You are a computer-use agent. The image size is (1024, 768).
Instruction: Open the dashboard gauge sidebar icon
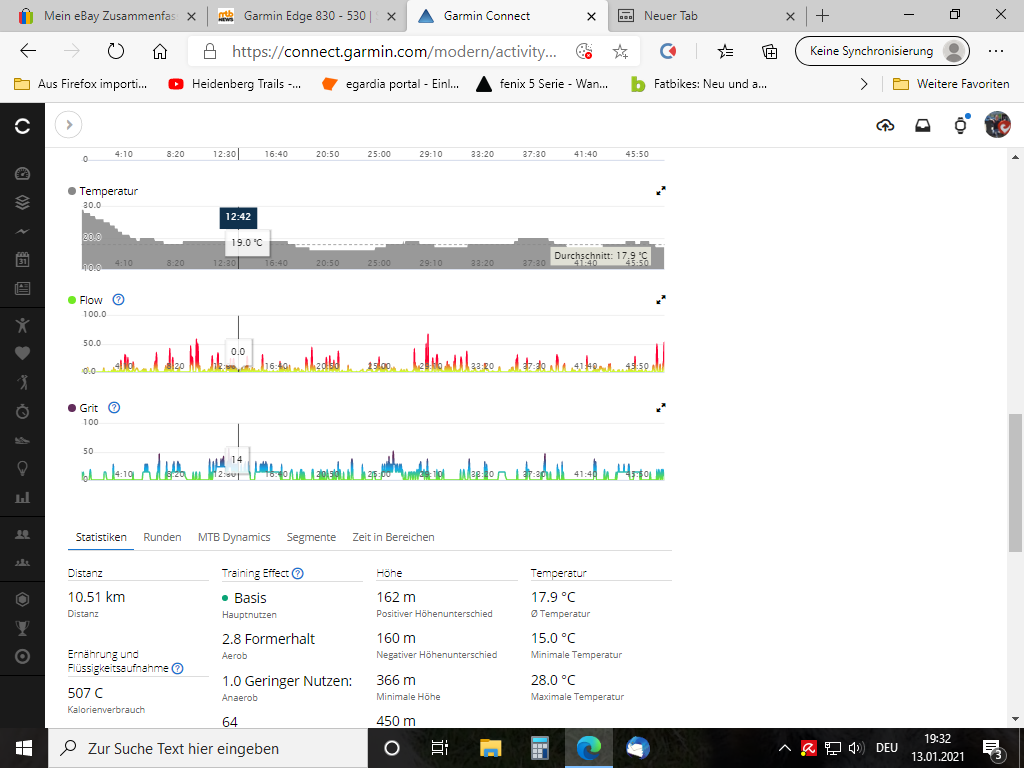22,173
